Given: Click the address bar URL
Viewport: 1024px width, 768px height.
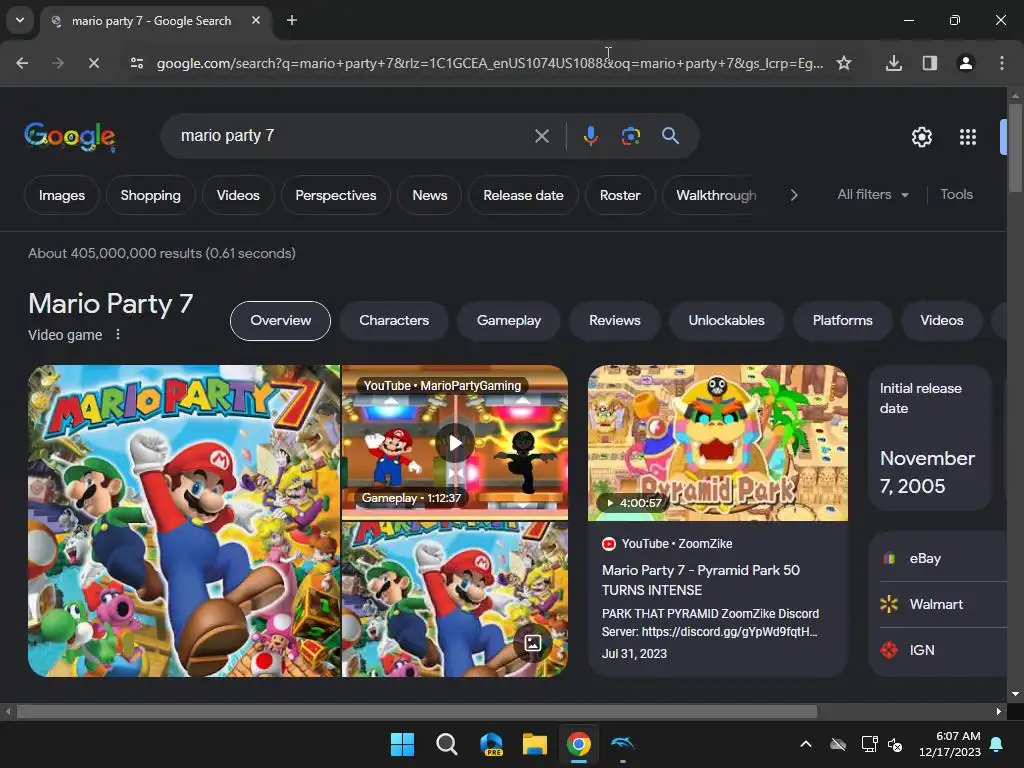Looking at the screenshot, I should click(x=490, y=63).
